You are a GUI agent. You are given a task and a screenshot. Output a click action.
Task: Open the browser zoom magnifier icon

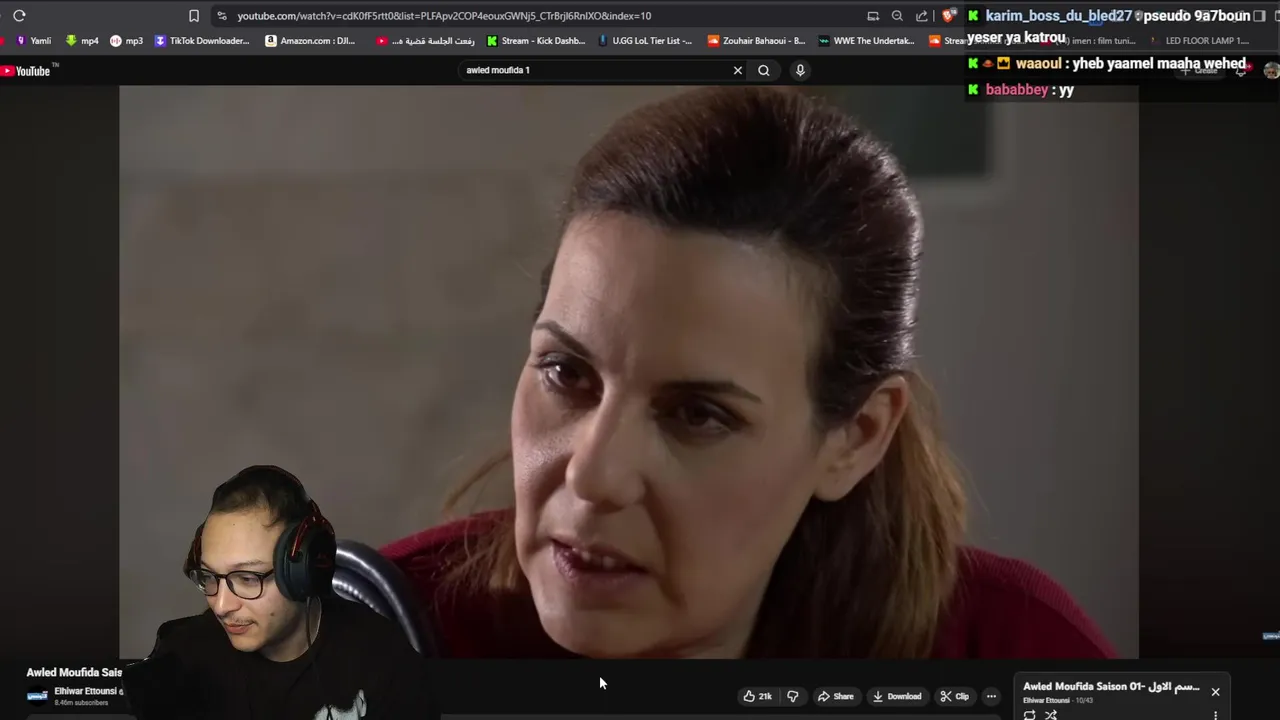[897, 16]
